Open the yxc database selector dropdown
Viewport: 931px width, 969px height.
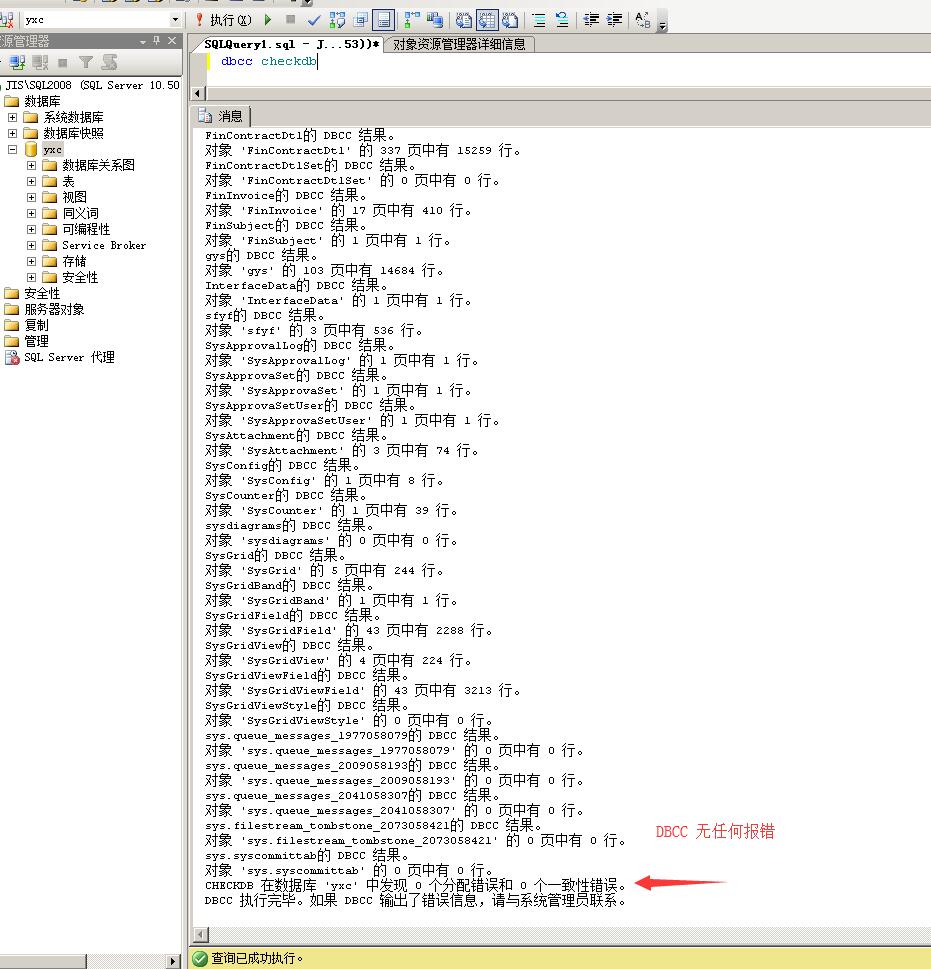[175, 20]
